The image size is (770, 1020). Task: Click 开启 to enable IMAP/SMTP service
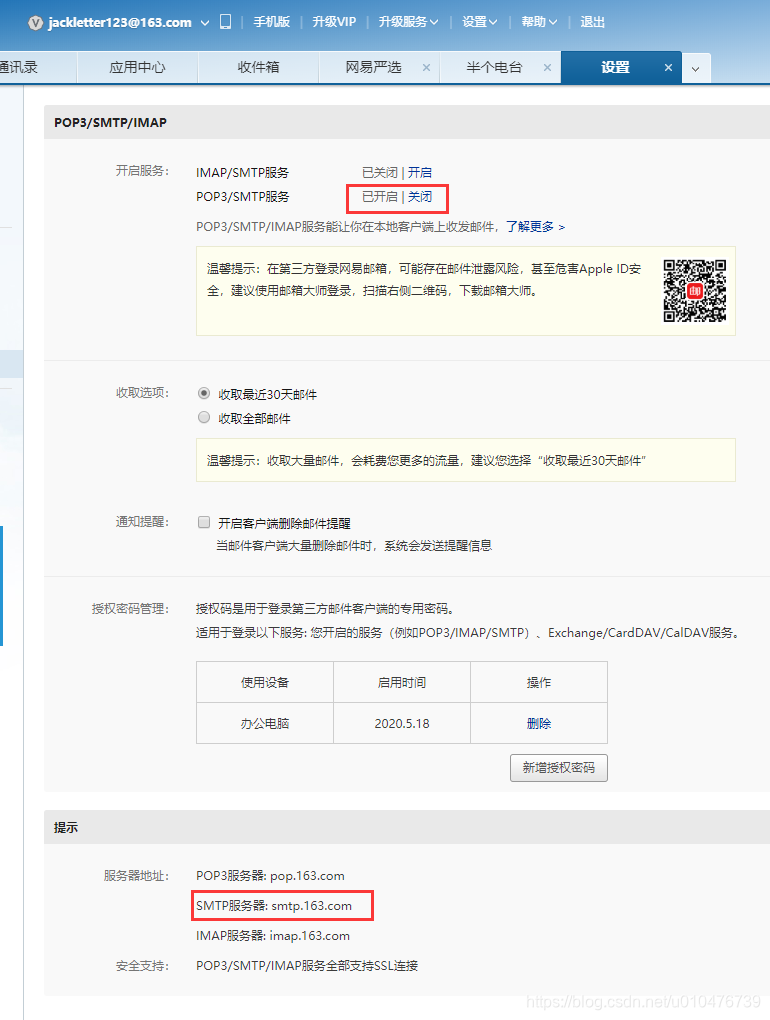(x=419, y=172)
